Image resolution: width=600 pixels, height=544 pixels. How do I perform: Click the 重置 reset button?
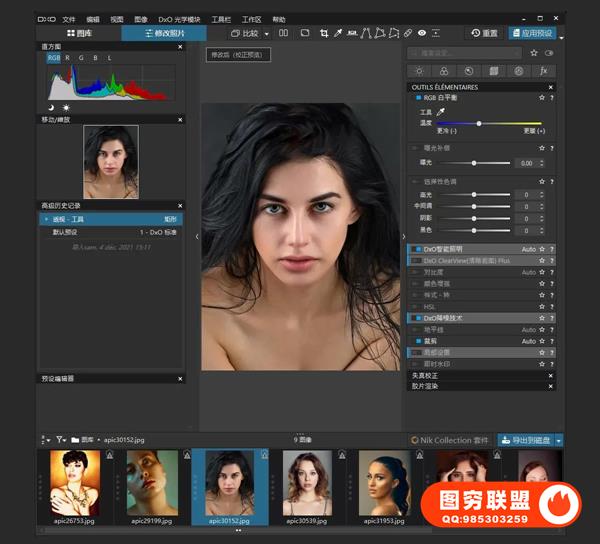coord(484,33)
